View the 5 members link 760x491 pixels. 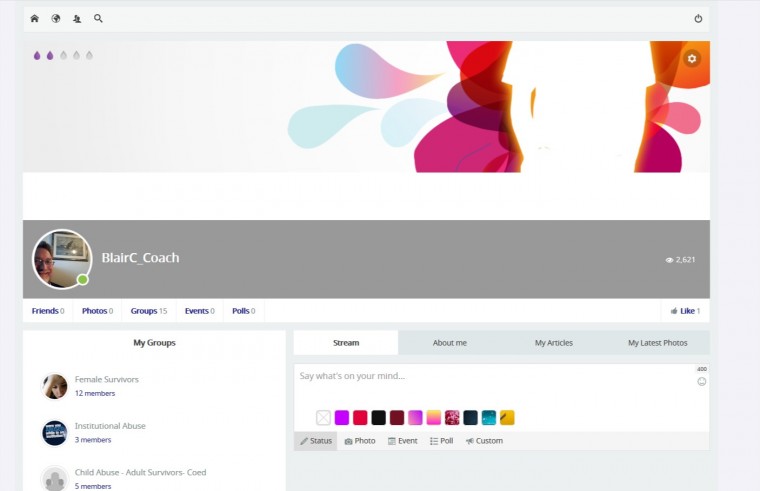point(93,486)
